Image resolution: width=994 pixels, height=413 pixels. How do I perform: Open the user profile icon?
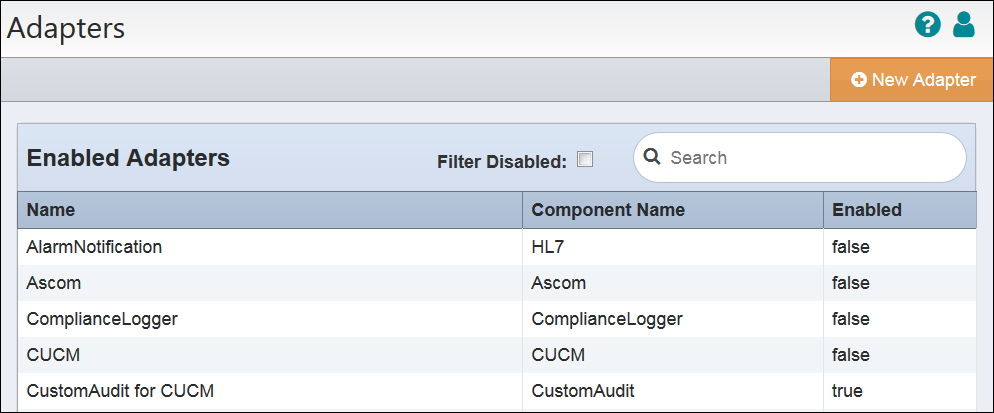tap(963, 25)
